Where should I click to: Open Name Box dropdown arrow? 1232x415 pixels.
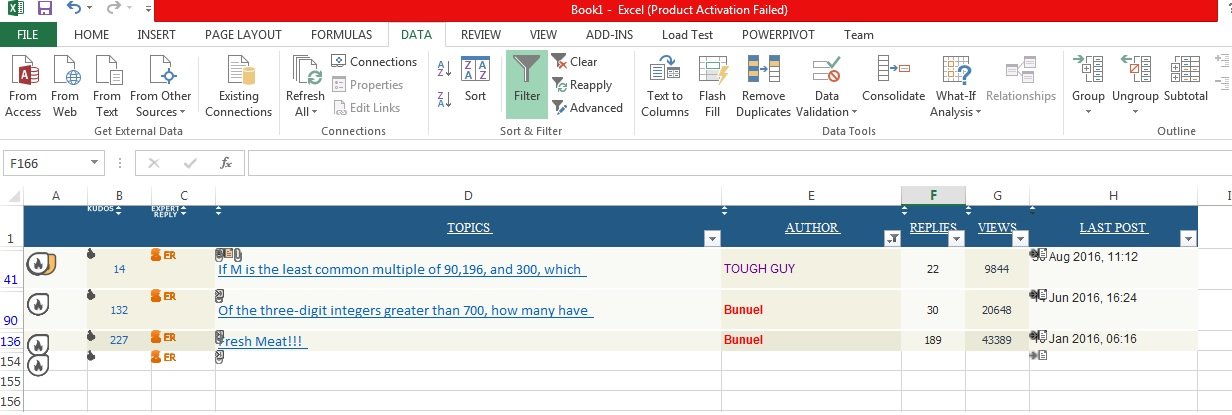95,163
